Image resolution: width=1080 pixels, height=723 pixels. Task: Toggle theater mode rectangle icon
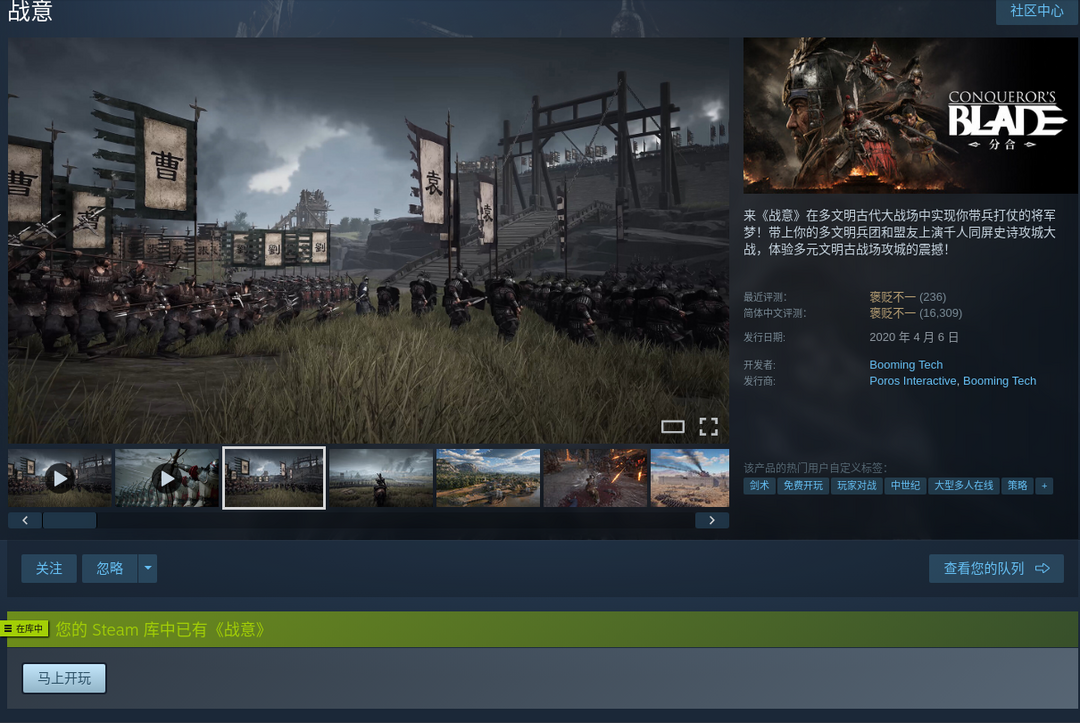tap(672, 427)
